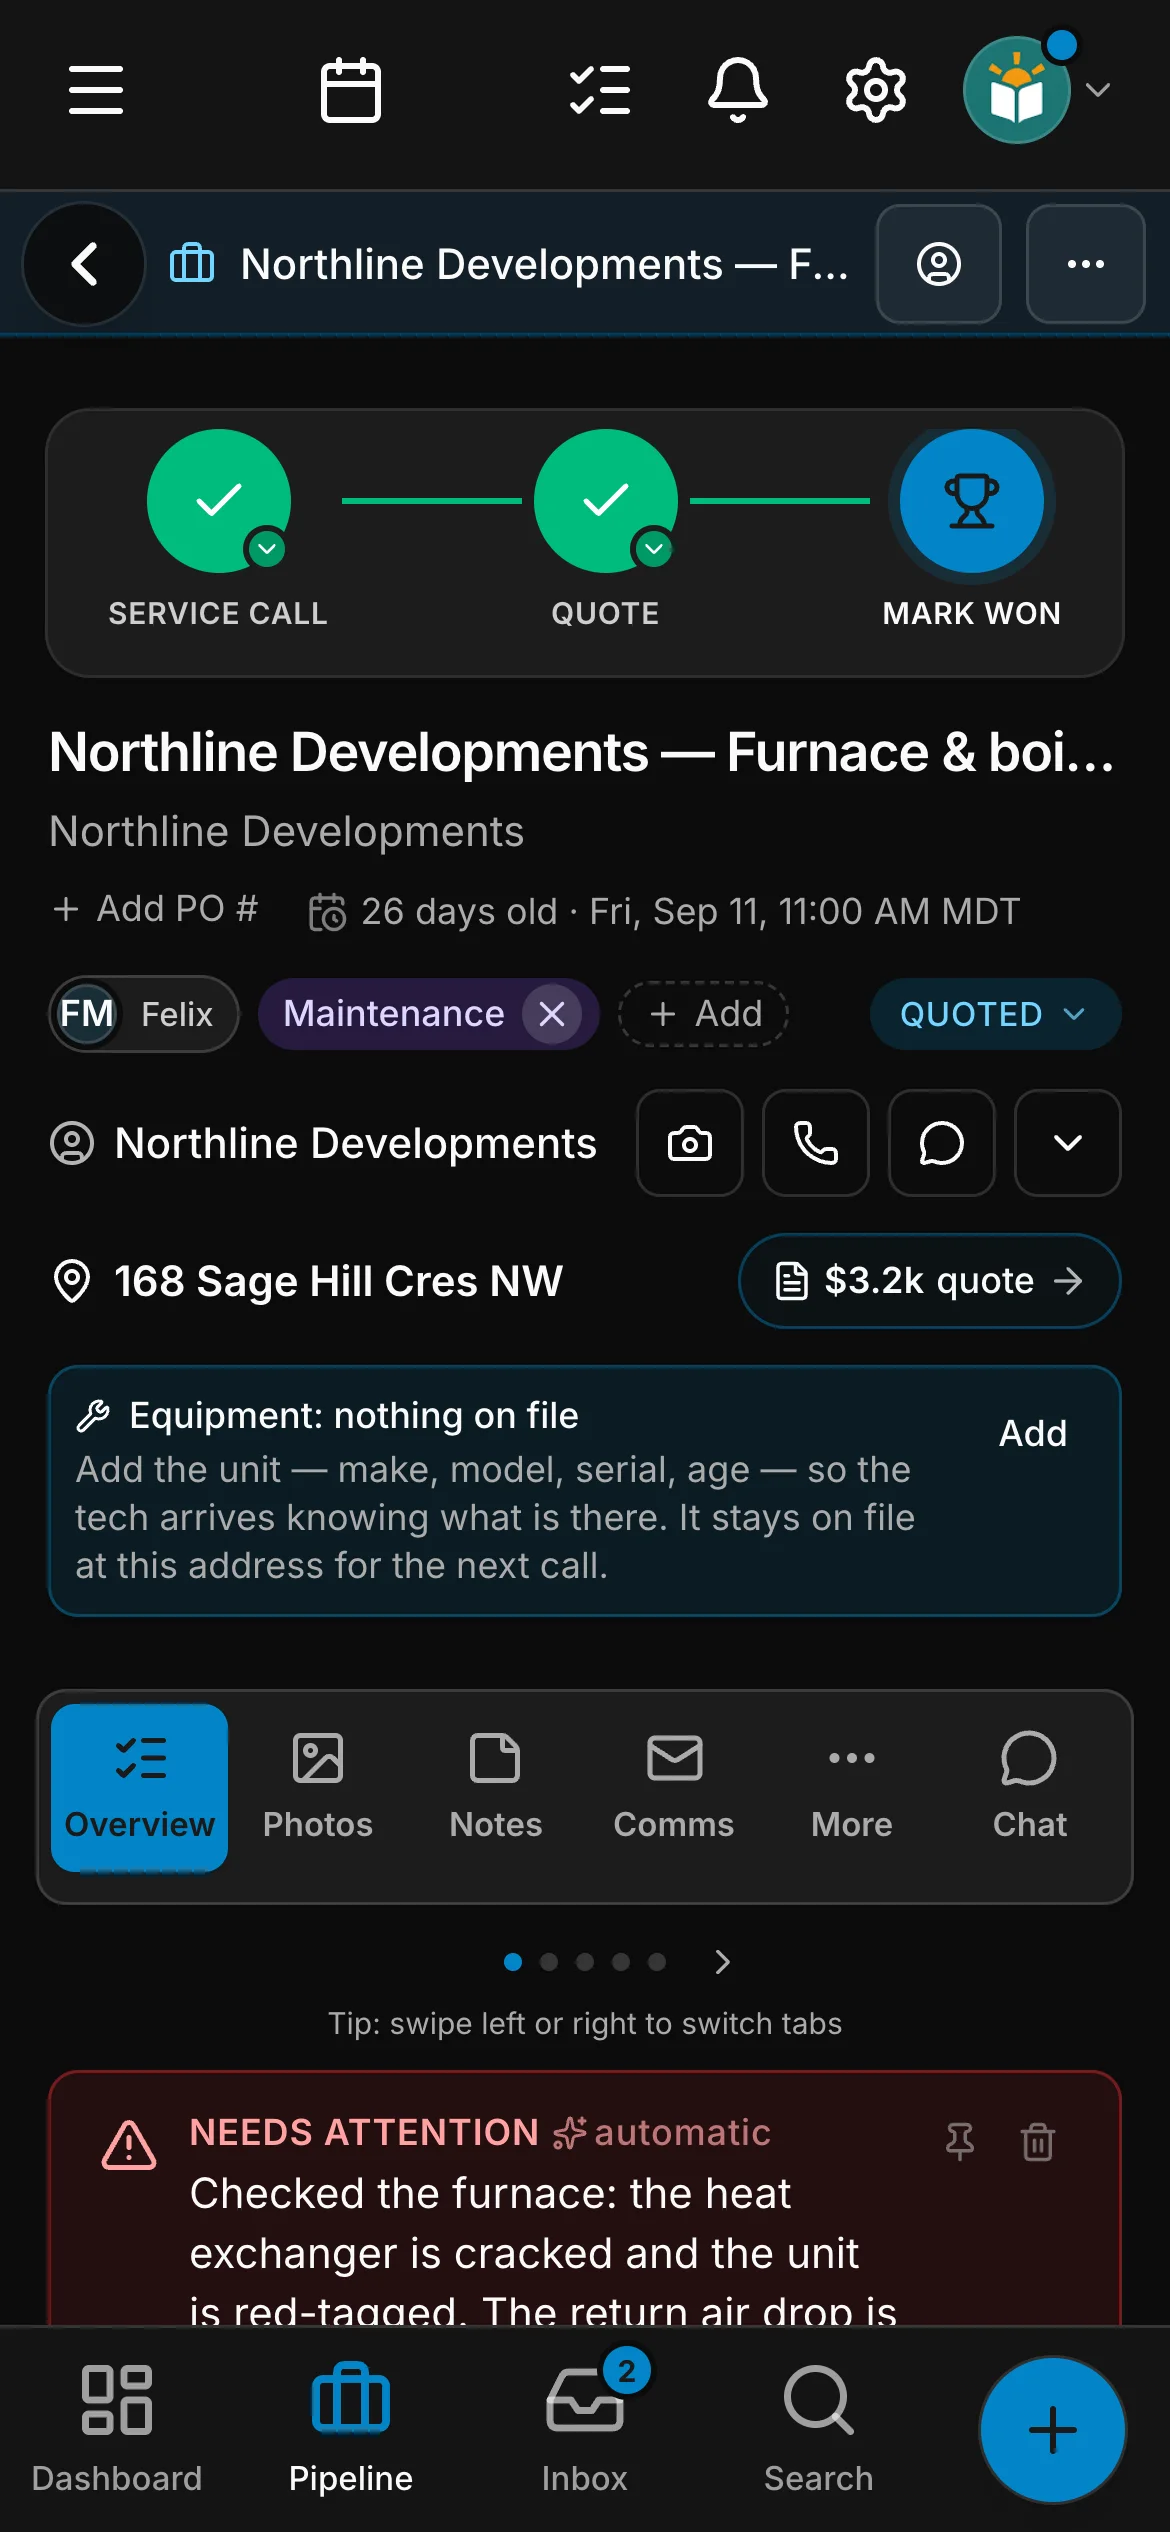Image resolution: width=1170 pixels, height=2532 pixels.
Task: Call Northline Developments via phone icon
Action: (x=816, y=1143)
